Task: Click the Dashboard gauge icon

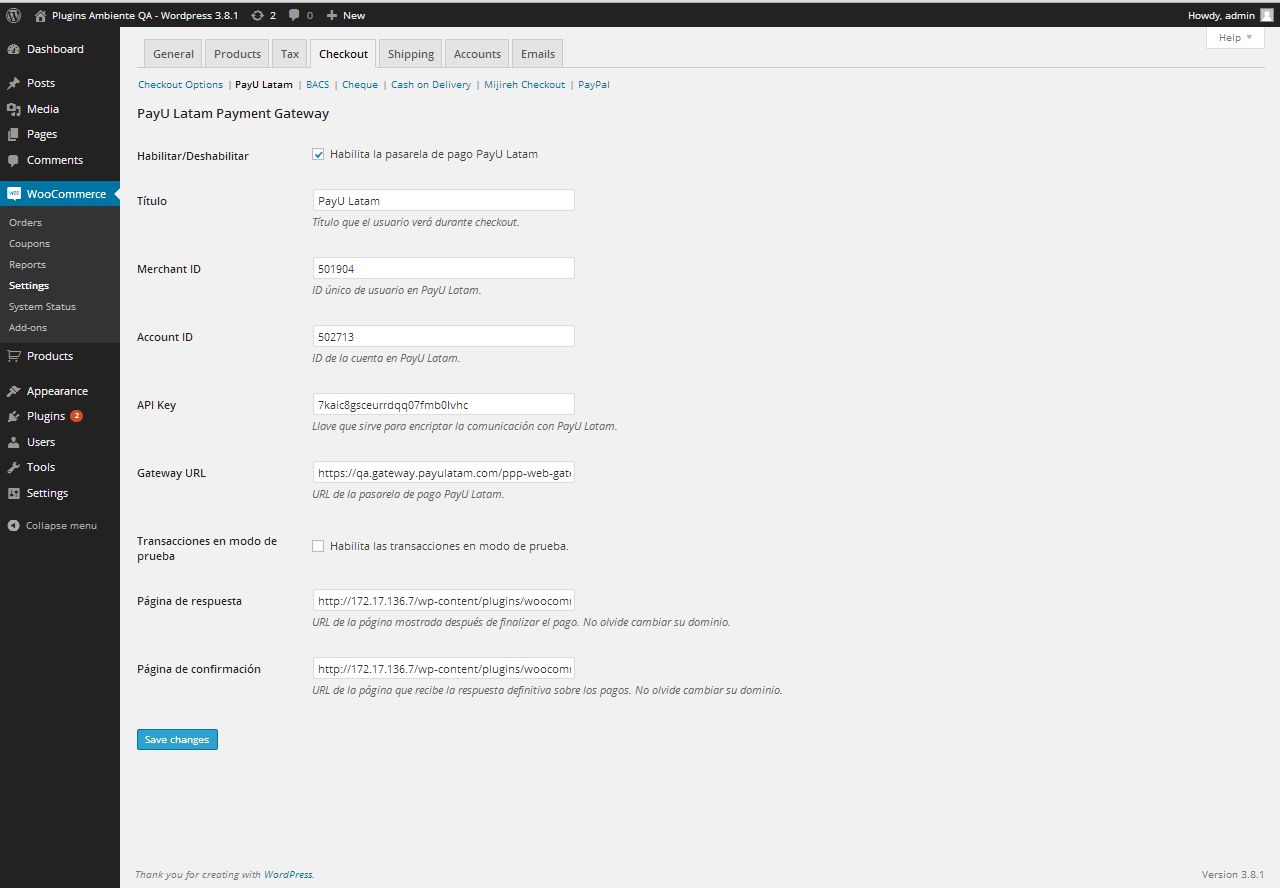Action: pos(14,49)
